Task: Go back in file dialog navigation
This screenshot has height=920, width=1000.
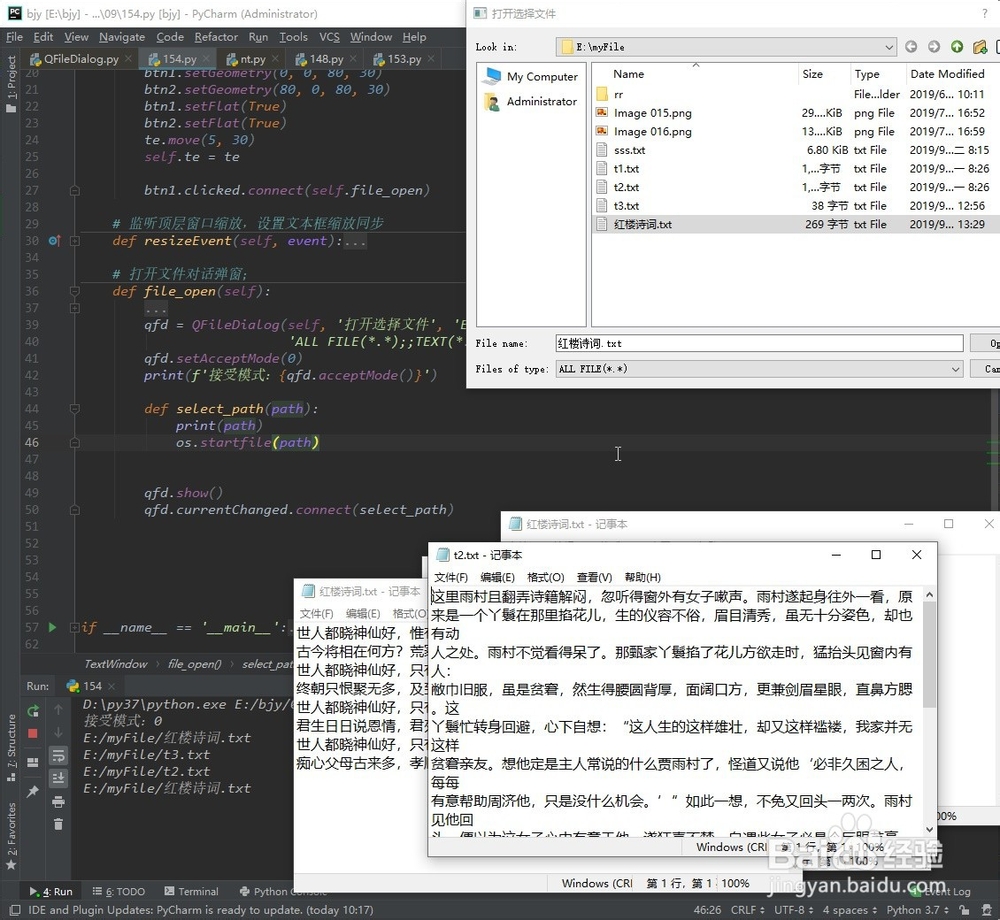Action: tap(911, 47)
